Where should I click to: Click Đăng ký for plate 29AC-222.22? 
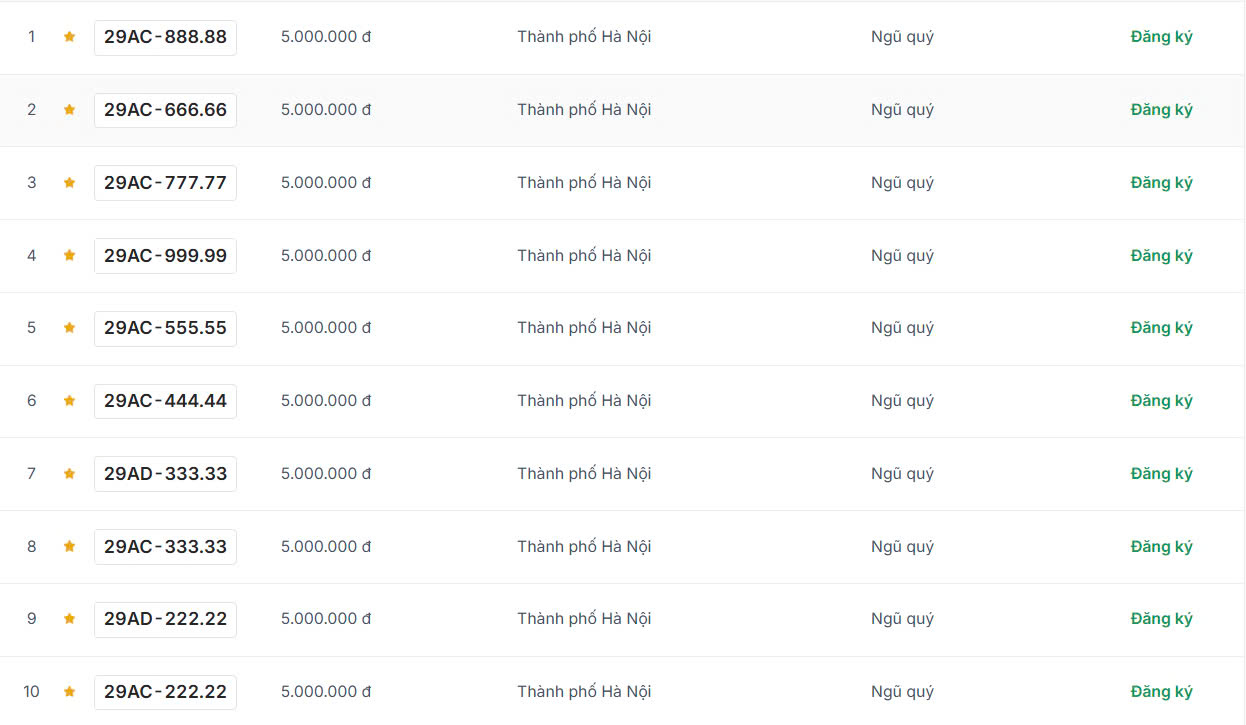point(1161,692)
